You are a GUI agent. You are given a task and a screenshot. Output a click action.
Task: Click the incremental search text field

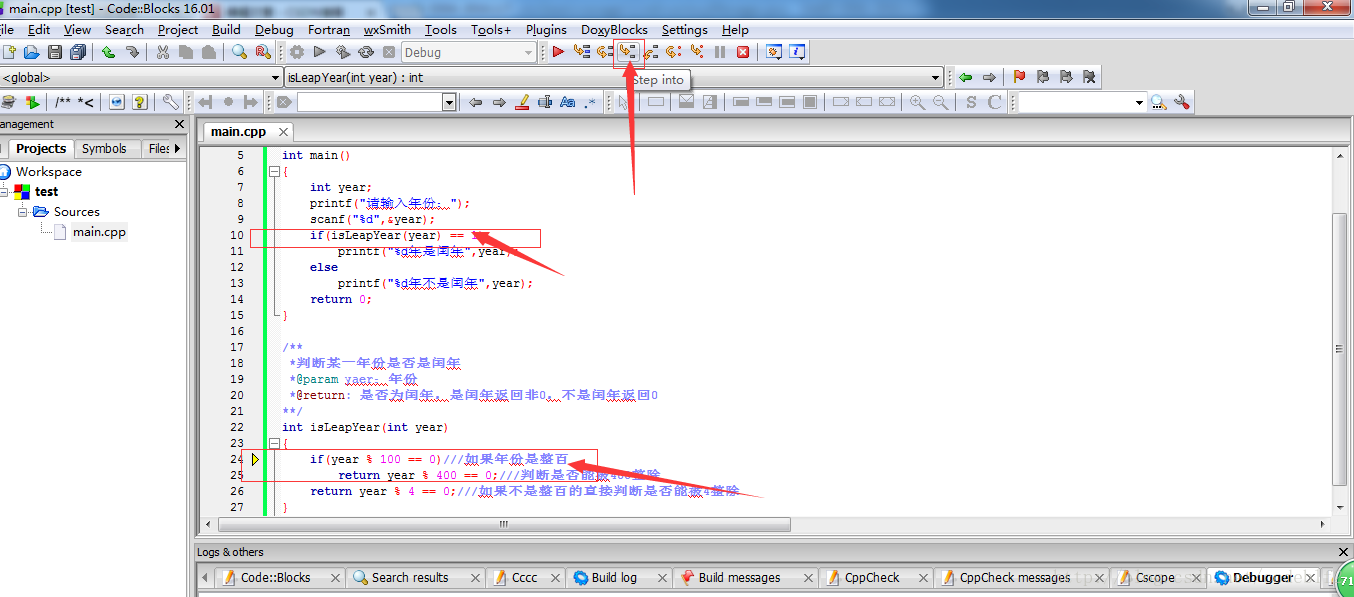[x=369, y=102]
